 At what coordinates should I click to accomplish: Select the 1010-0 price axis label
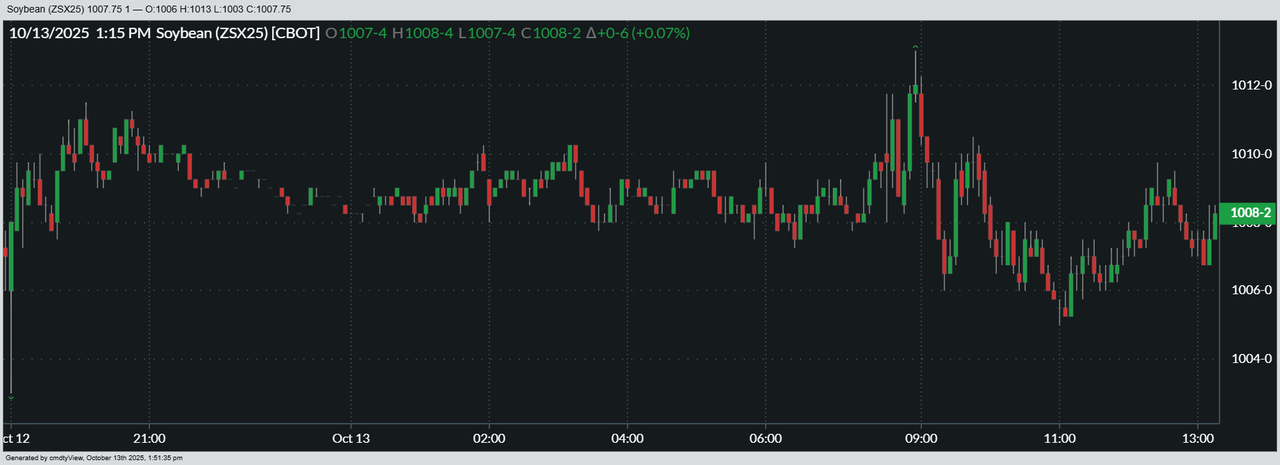[x=1250, y=154]
